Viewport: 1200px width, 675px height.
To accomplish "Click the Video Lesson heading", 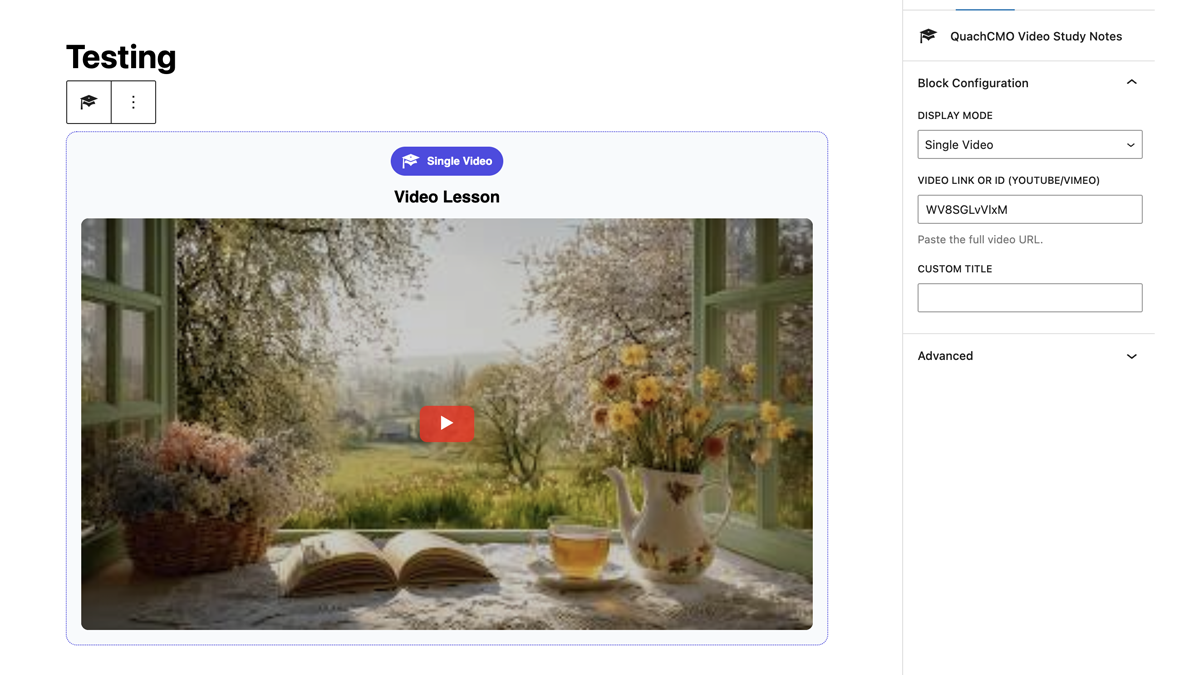I will click(x=446, y=196).
